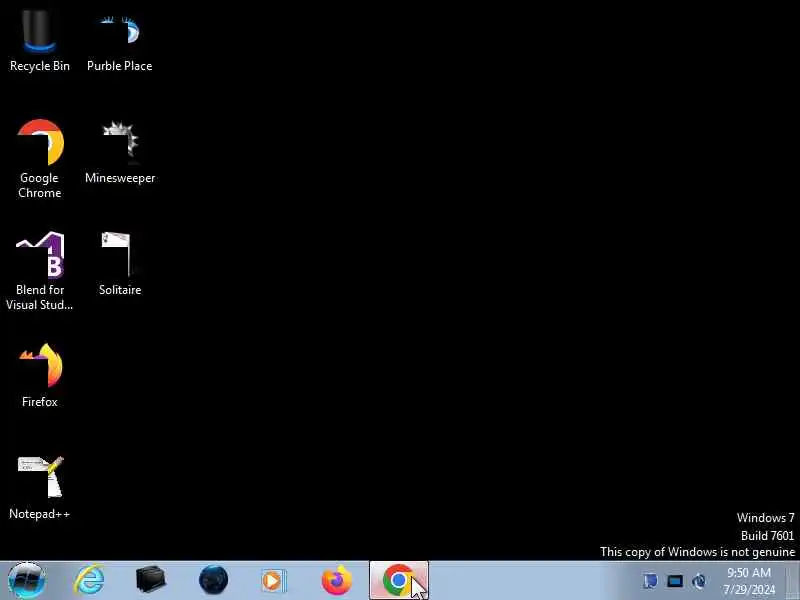Click the 'Recycle Bin' label text

pos(40,66)
